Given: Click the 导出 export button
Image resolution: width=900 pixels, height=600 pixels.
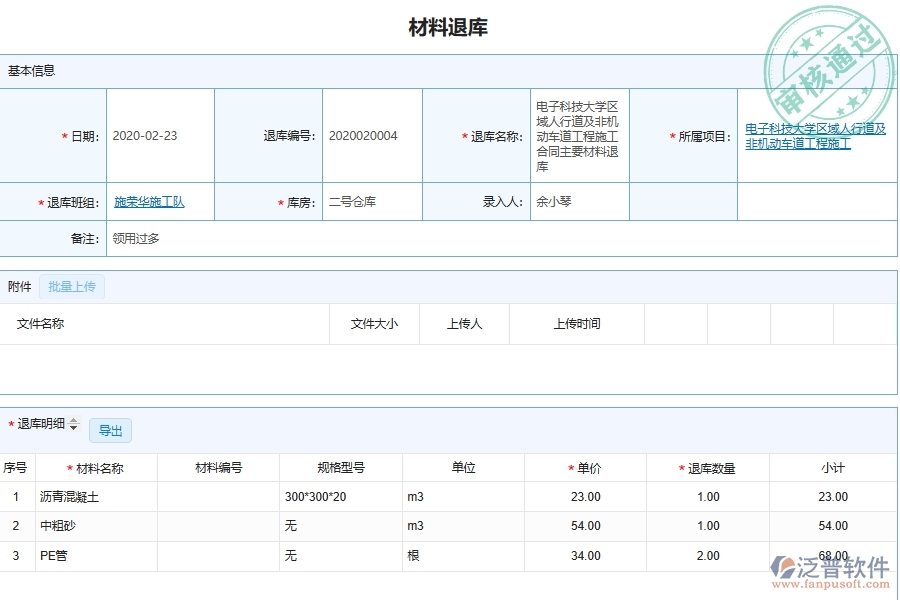Looking at the screenshot, I should (110, 430).
